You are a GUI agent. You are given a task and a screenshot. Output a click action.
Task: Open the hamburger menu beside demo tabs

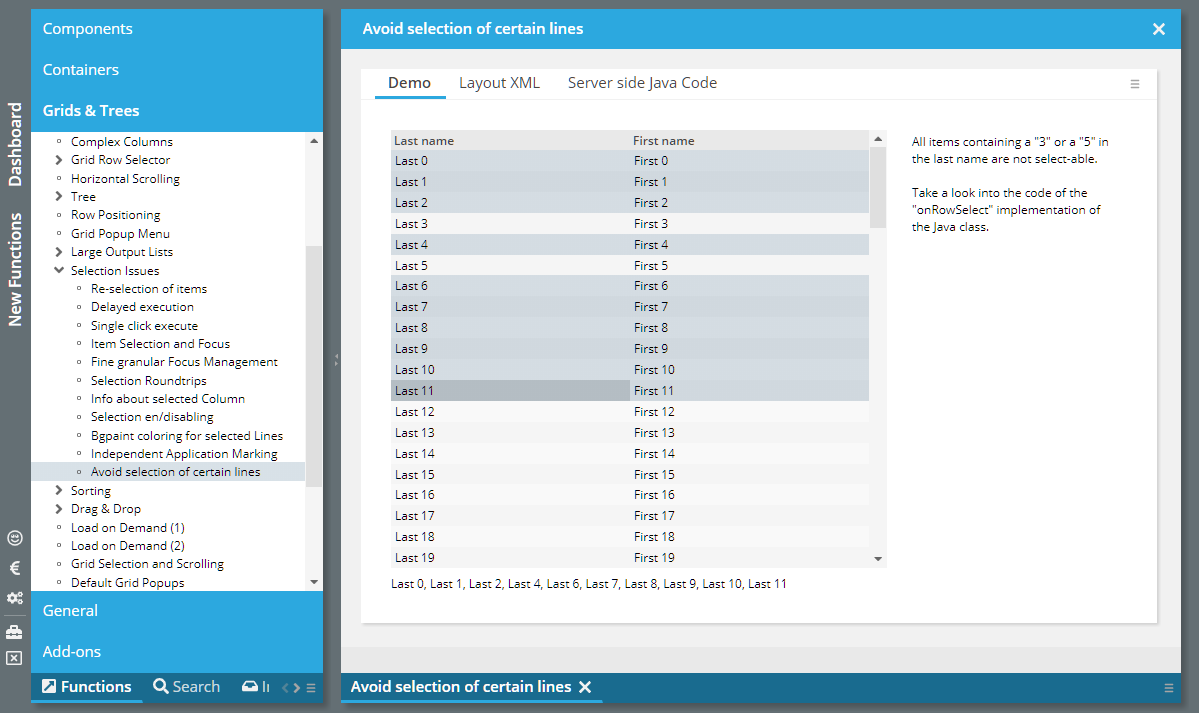point(1135,84)
